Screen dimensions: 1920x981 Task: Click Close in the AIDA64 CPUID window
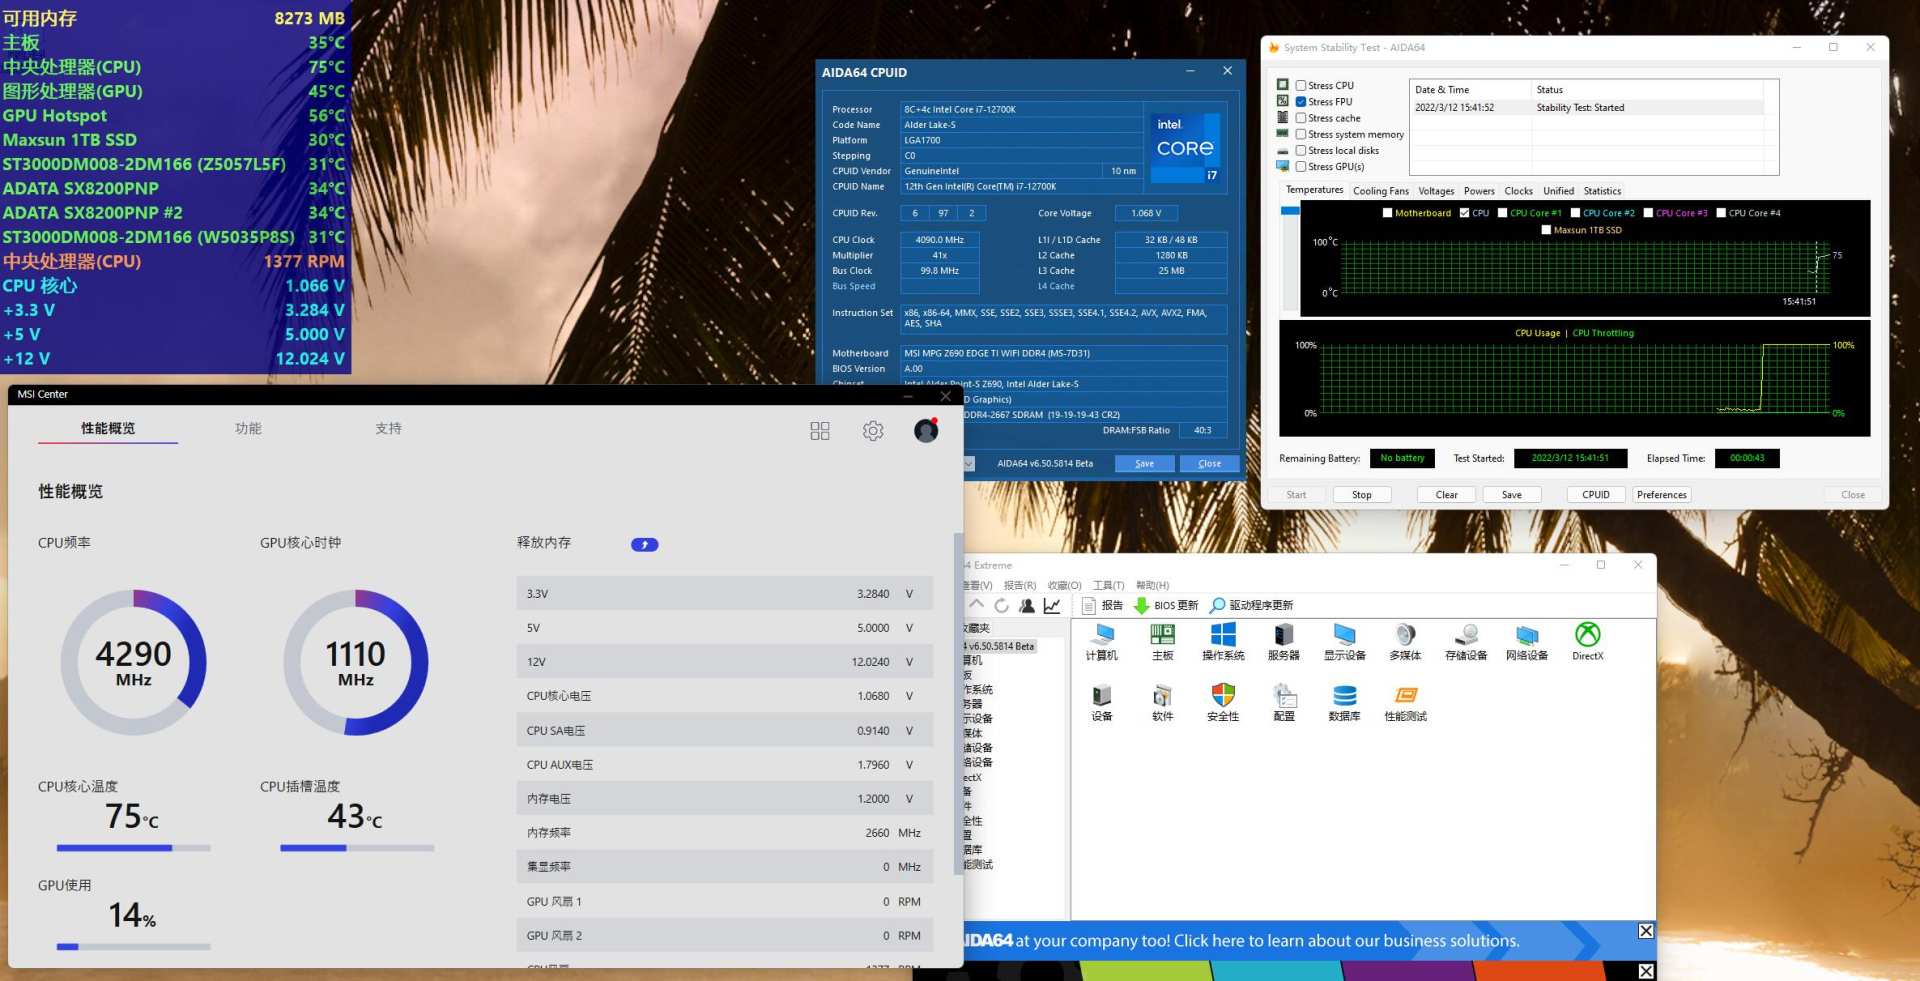tap(1210, 464)
